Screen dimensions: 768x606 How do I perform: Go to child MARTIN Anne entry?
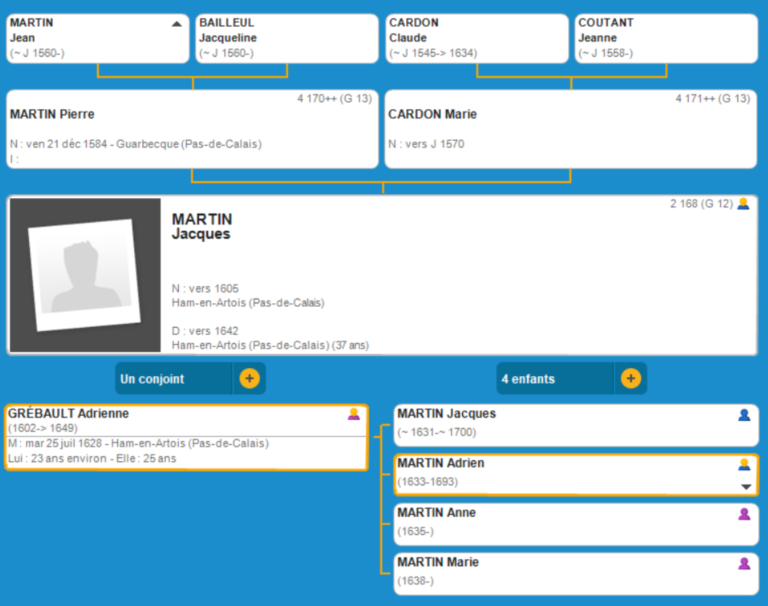(x=437, y=513)
